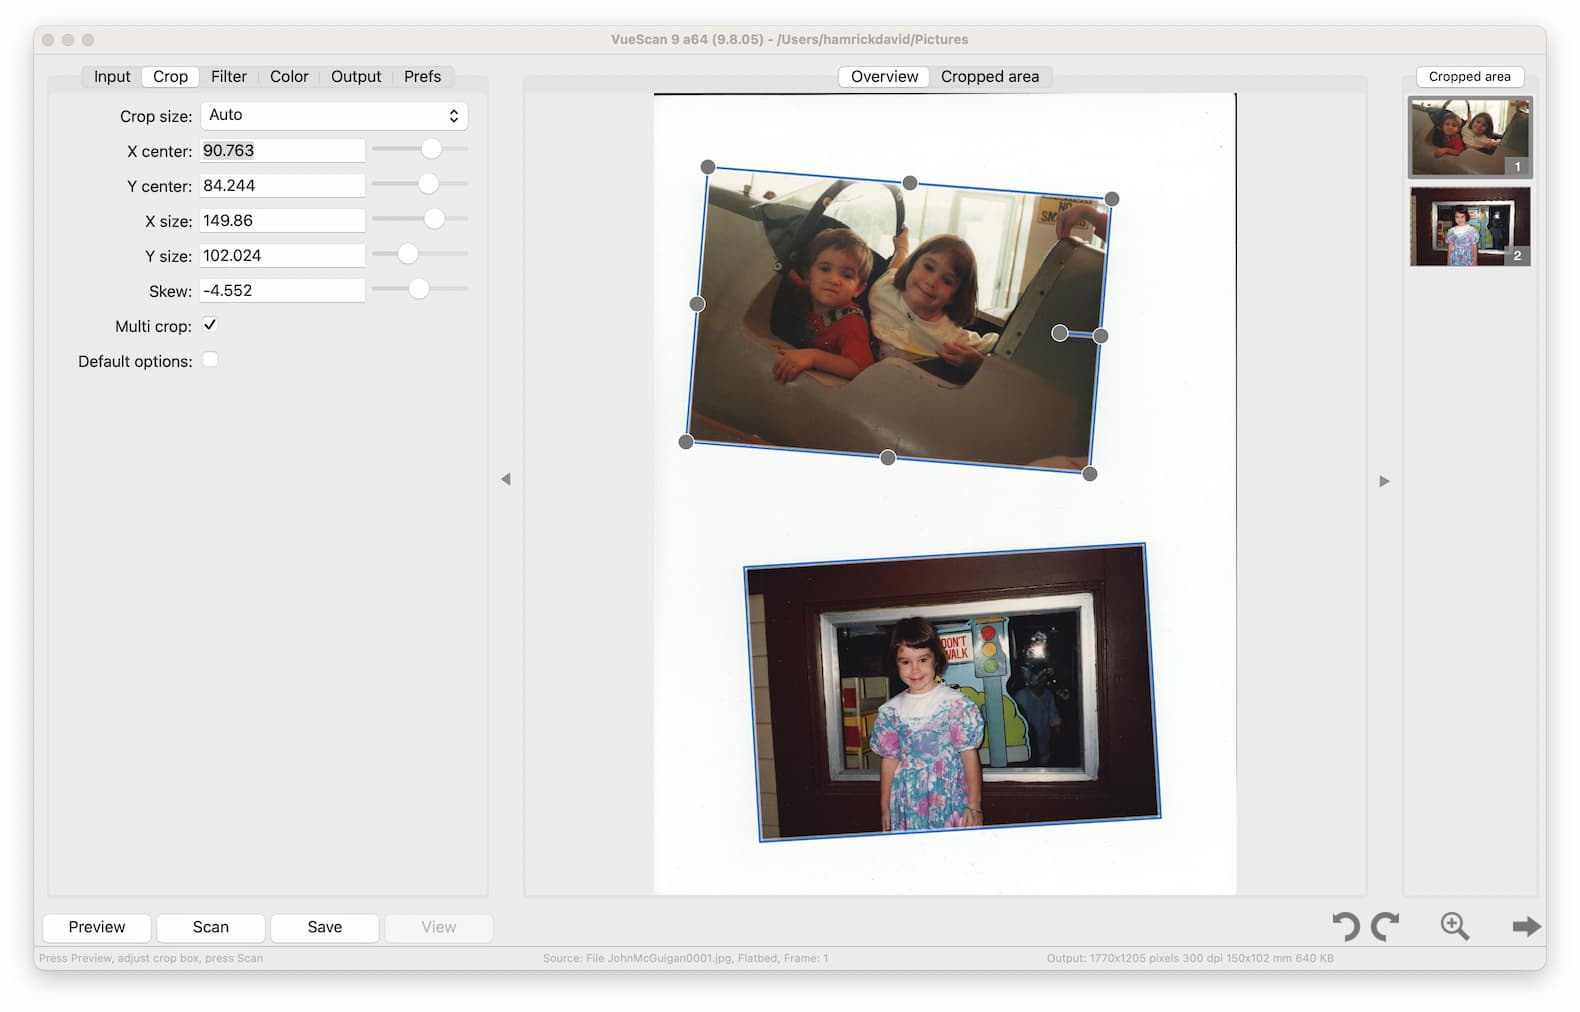The width and height of the screenshot is (1580, 1012).
Task: Switch to the Filter tab
Action: tap(228, 77)
